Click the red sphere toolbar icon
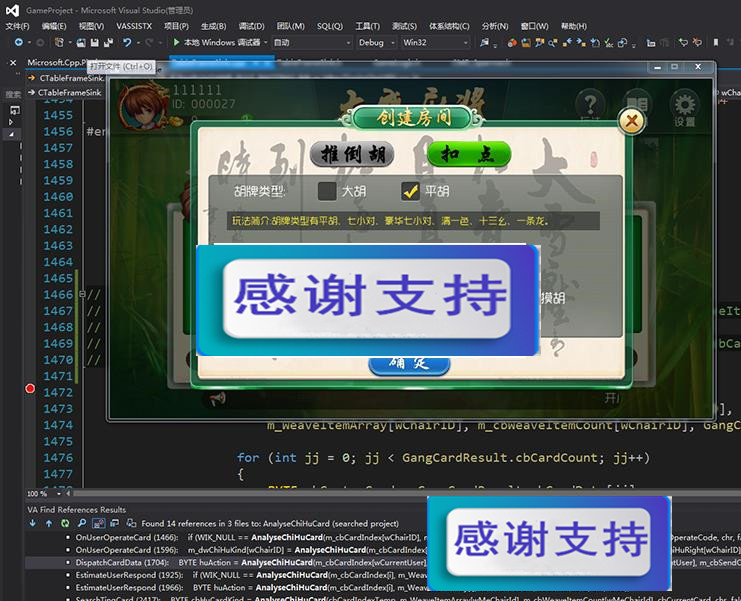 [512, 43]
